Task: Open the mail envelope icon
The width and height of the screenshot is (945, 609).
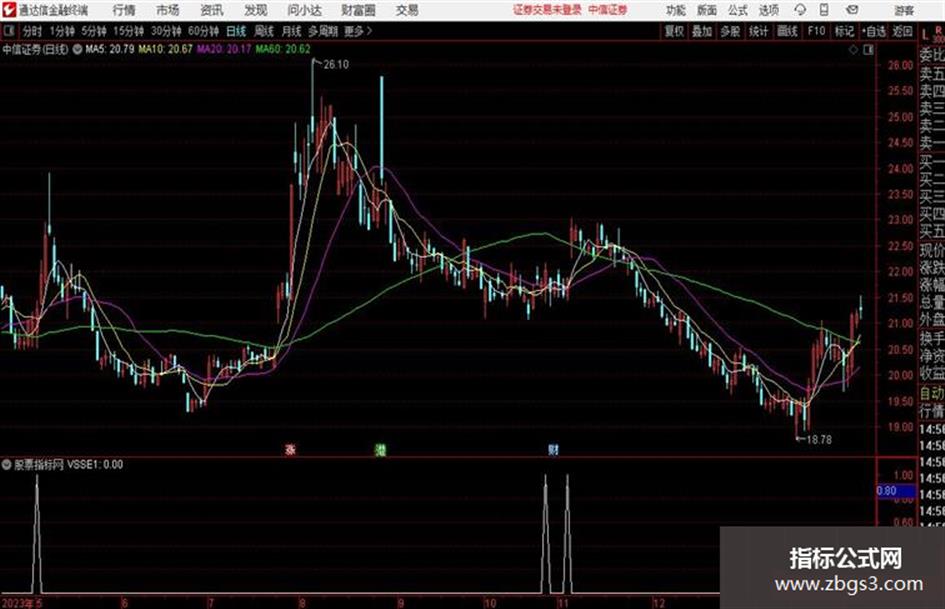Action: pos(852,10)
